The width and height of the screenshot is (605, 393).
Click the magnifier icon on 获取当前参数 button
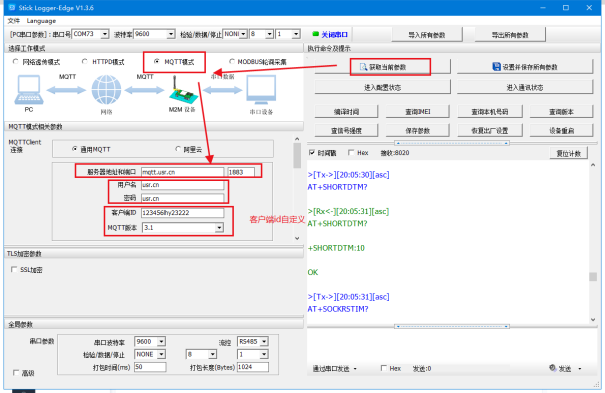[x=363, y=67]
